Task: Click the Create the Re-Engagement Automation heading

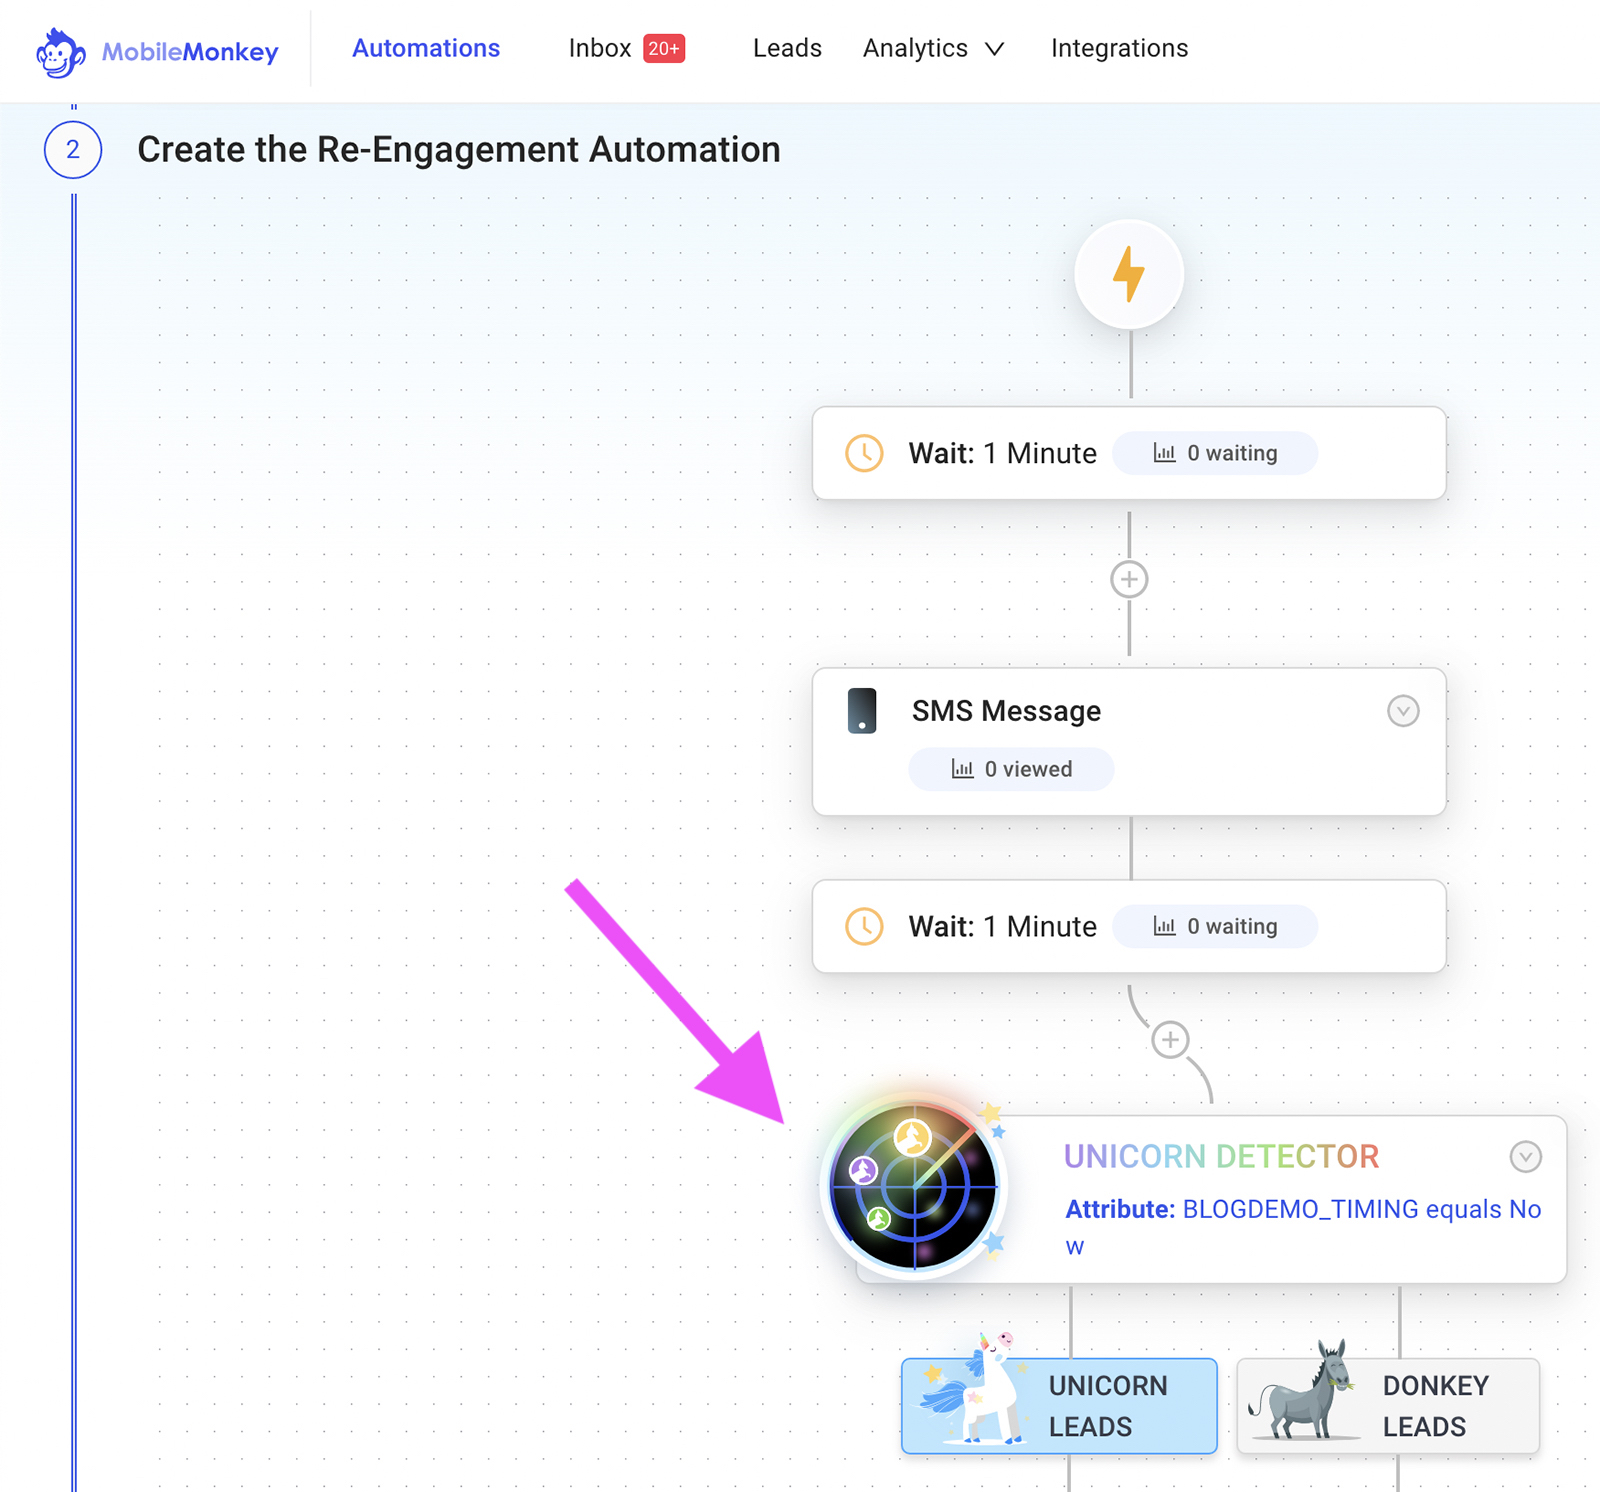Action: pos(459,150)
